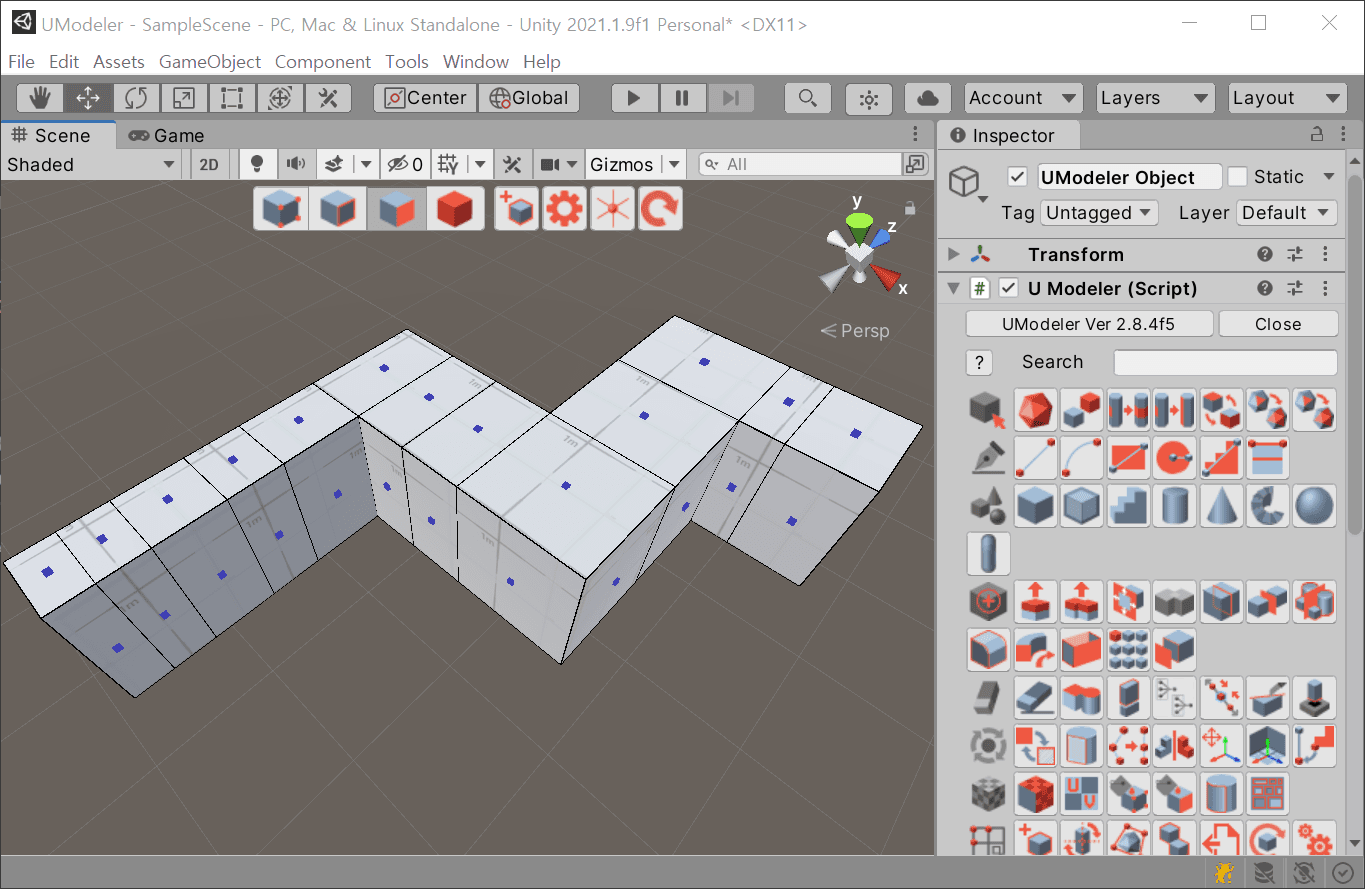This screenshot has height=889, width=1365.
Task: Click the question mark help button
Action: pos(979,362)
